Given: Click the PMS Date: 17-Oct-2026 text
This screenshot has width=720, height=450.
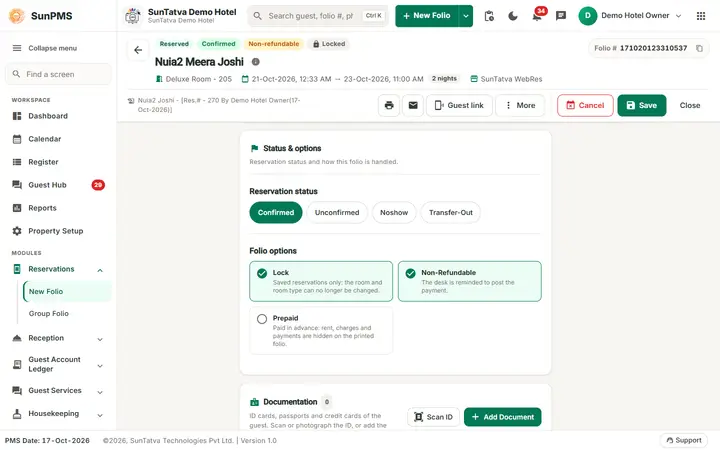Looking at the screenshot, I should click(47, 440).
